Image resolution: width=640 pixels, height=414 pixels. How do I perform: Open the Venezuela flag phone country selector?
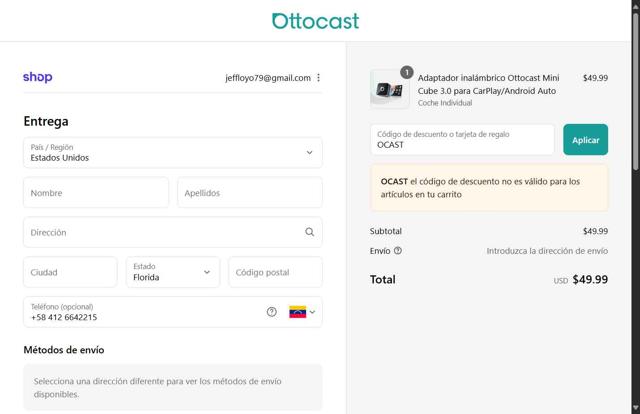click(302, 312)
